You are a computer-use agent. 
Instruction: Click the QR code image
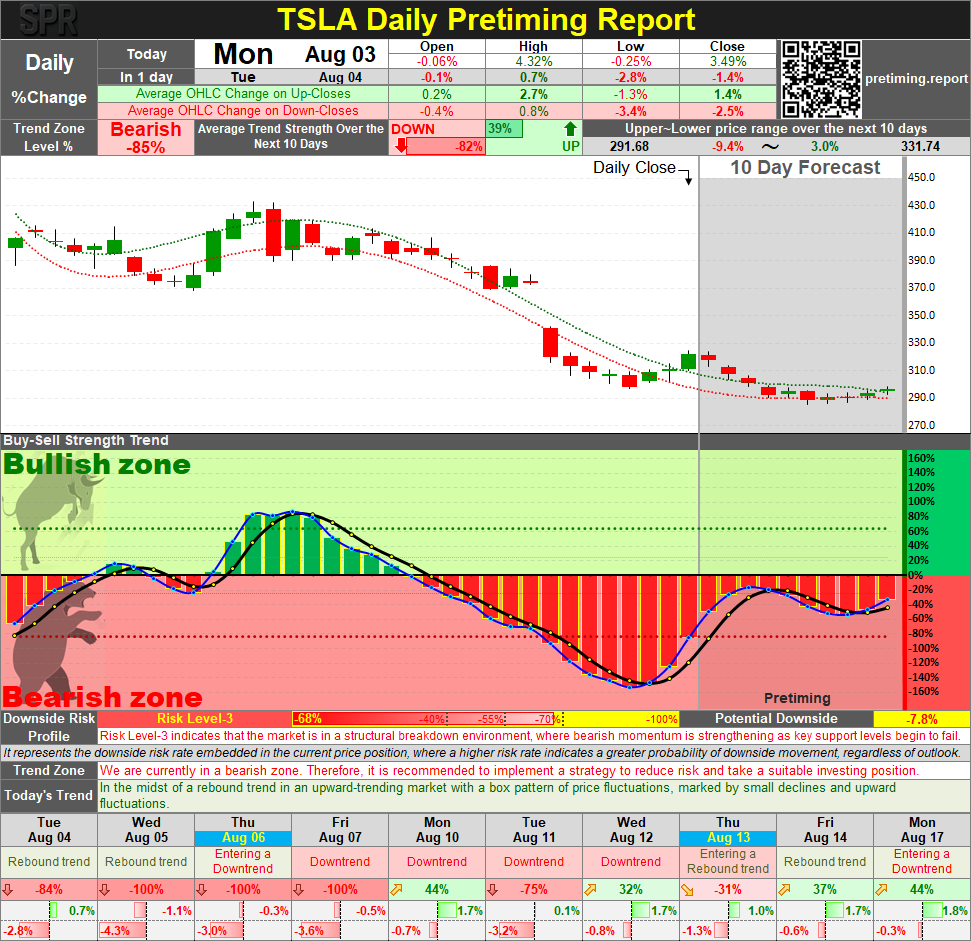click(821, 79)
